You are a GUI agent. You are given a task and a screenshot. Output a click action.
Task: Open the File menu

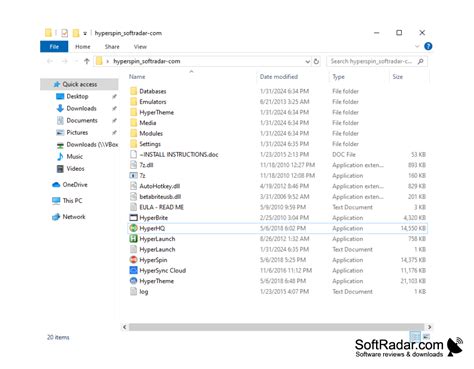54,47
